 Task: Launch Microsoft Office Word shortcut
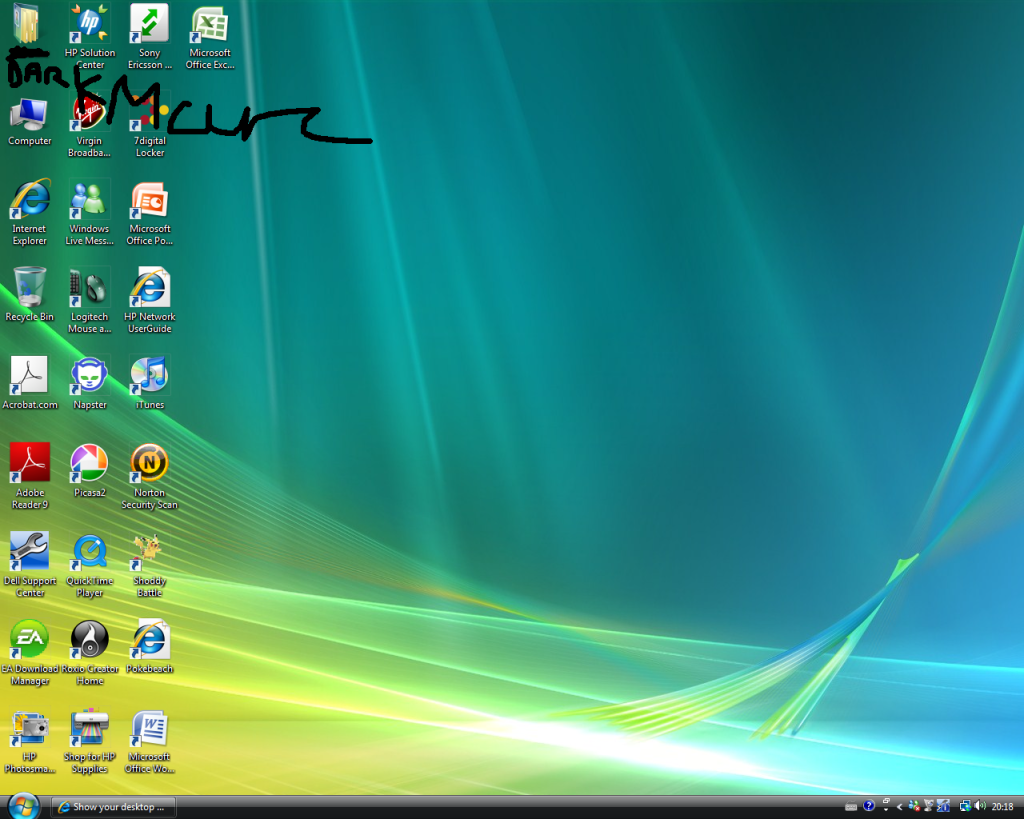150,741
